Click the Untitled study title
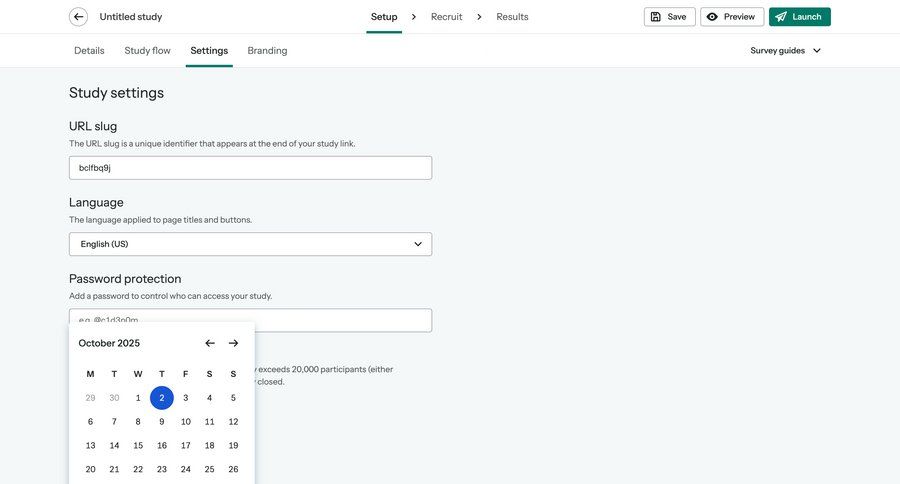Viewport: 900px width, 484px height. coord(131,17)
